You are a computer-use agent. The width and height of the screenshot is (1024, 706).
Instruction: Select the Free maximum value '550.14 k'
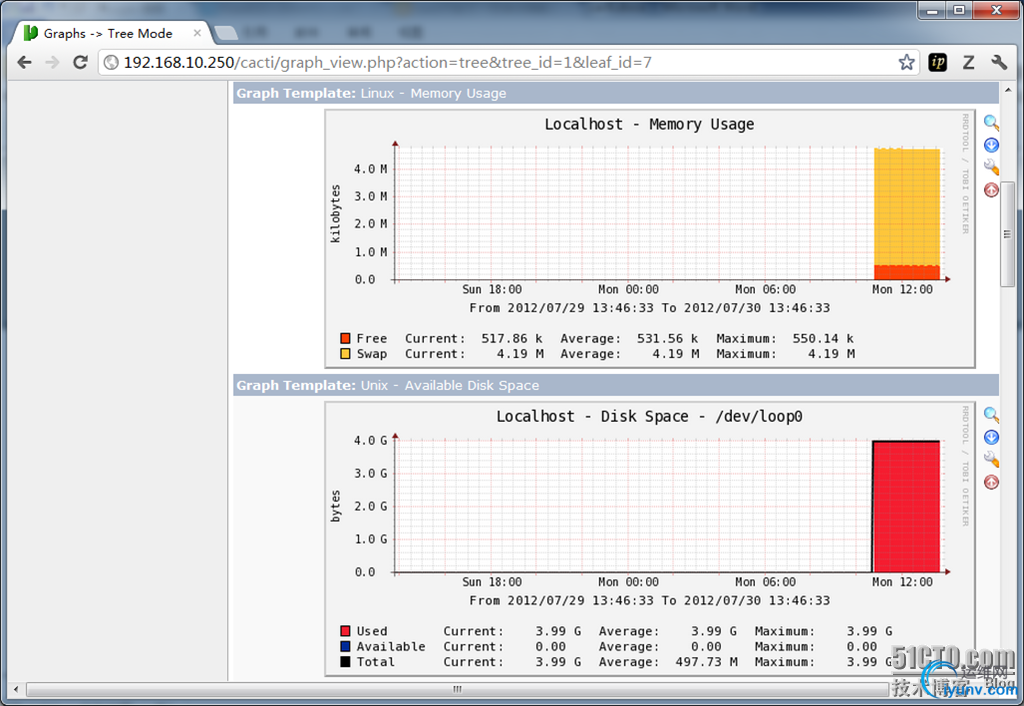pyautogui.click(x=823, y=338)
